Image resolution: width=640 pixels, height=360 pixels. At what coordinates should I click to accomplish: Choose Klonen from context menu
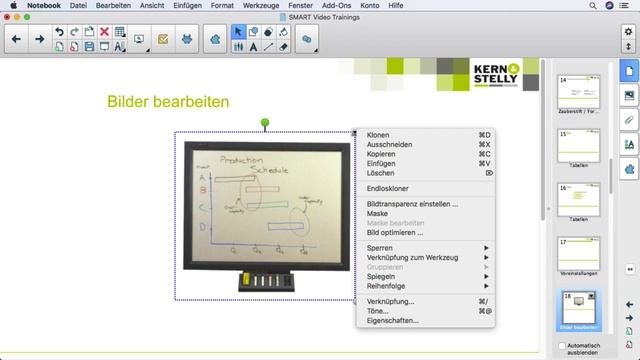tap(425, 135)
